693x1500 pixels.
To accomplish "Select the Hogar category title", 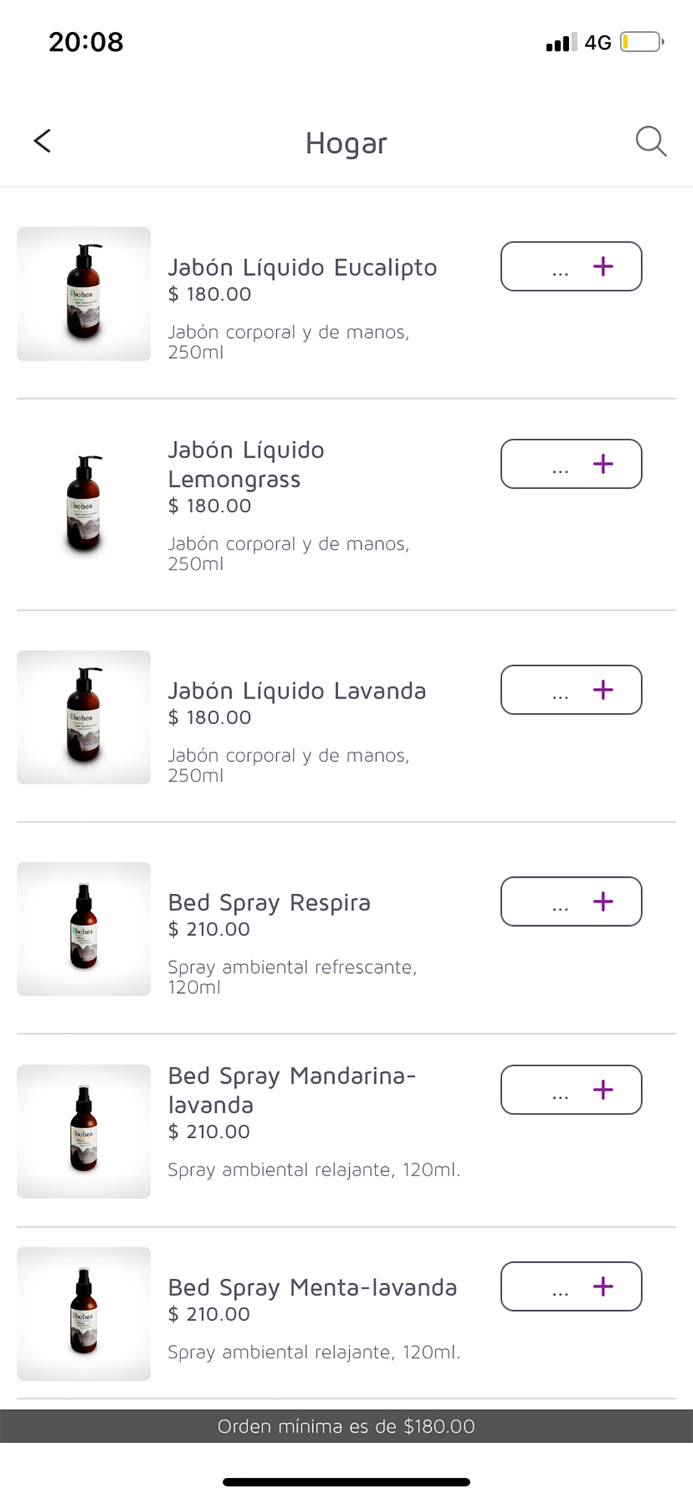I will point(346,142).
